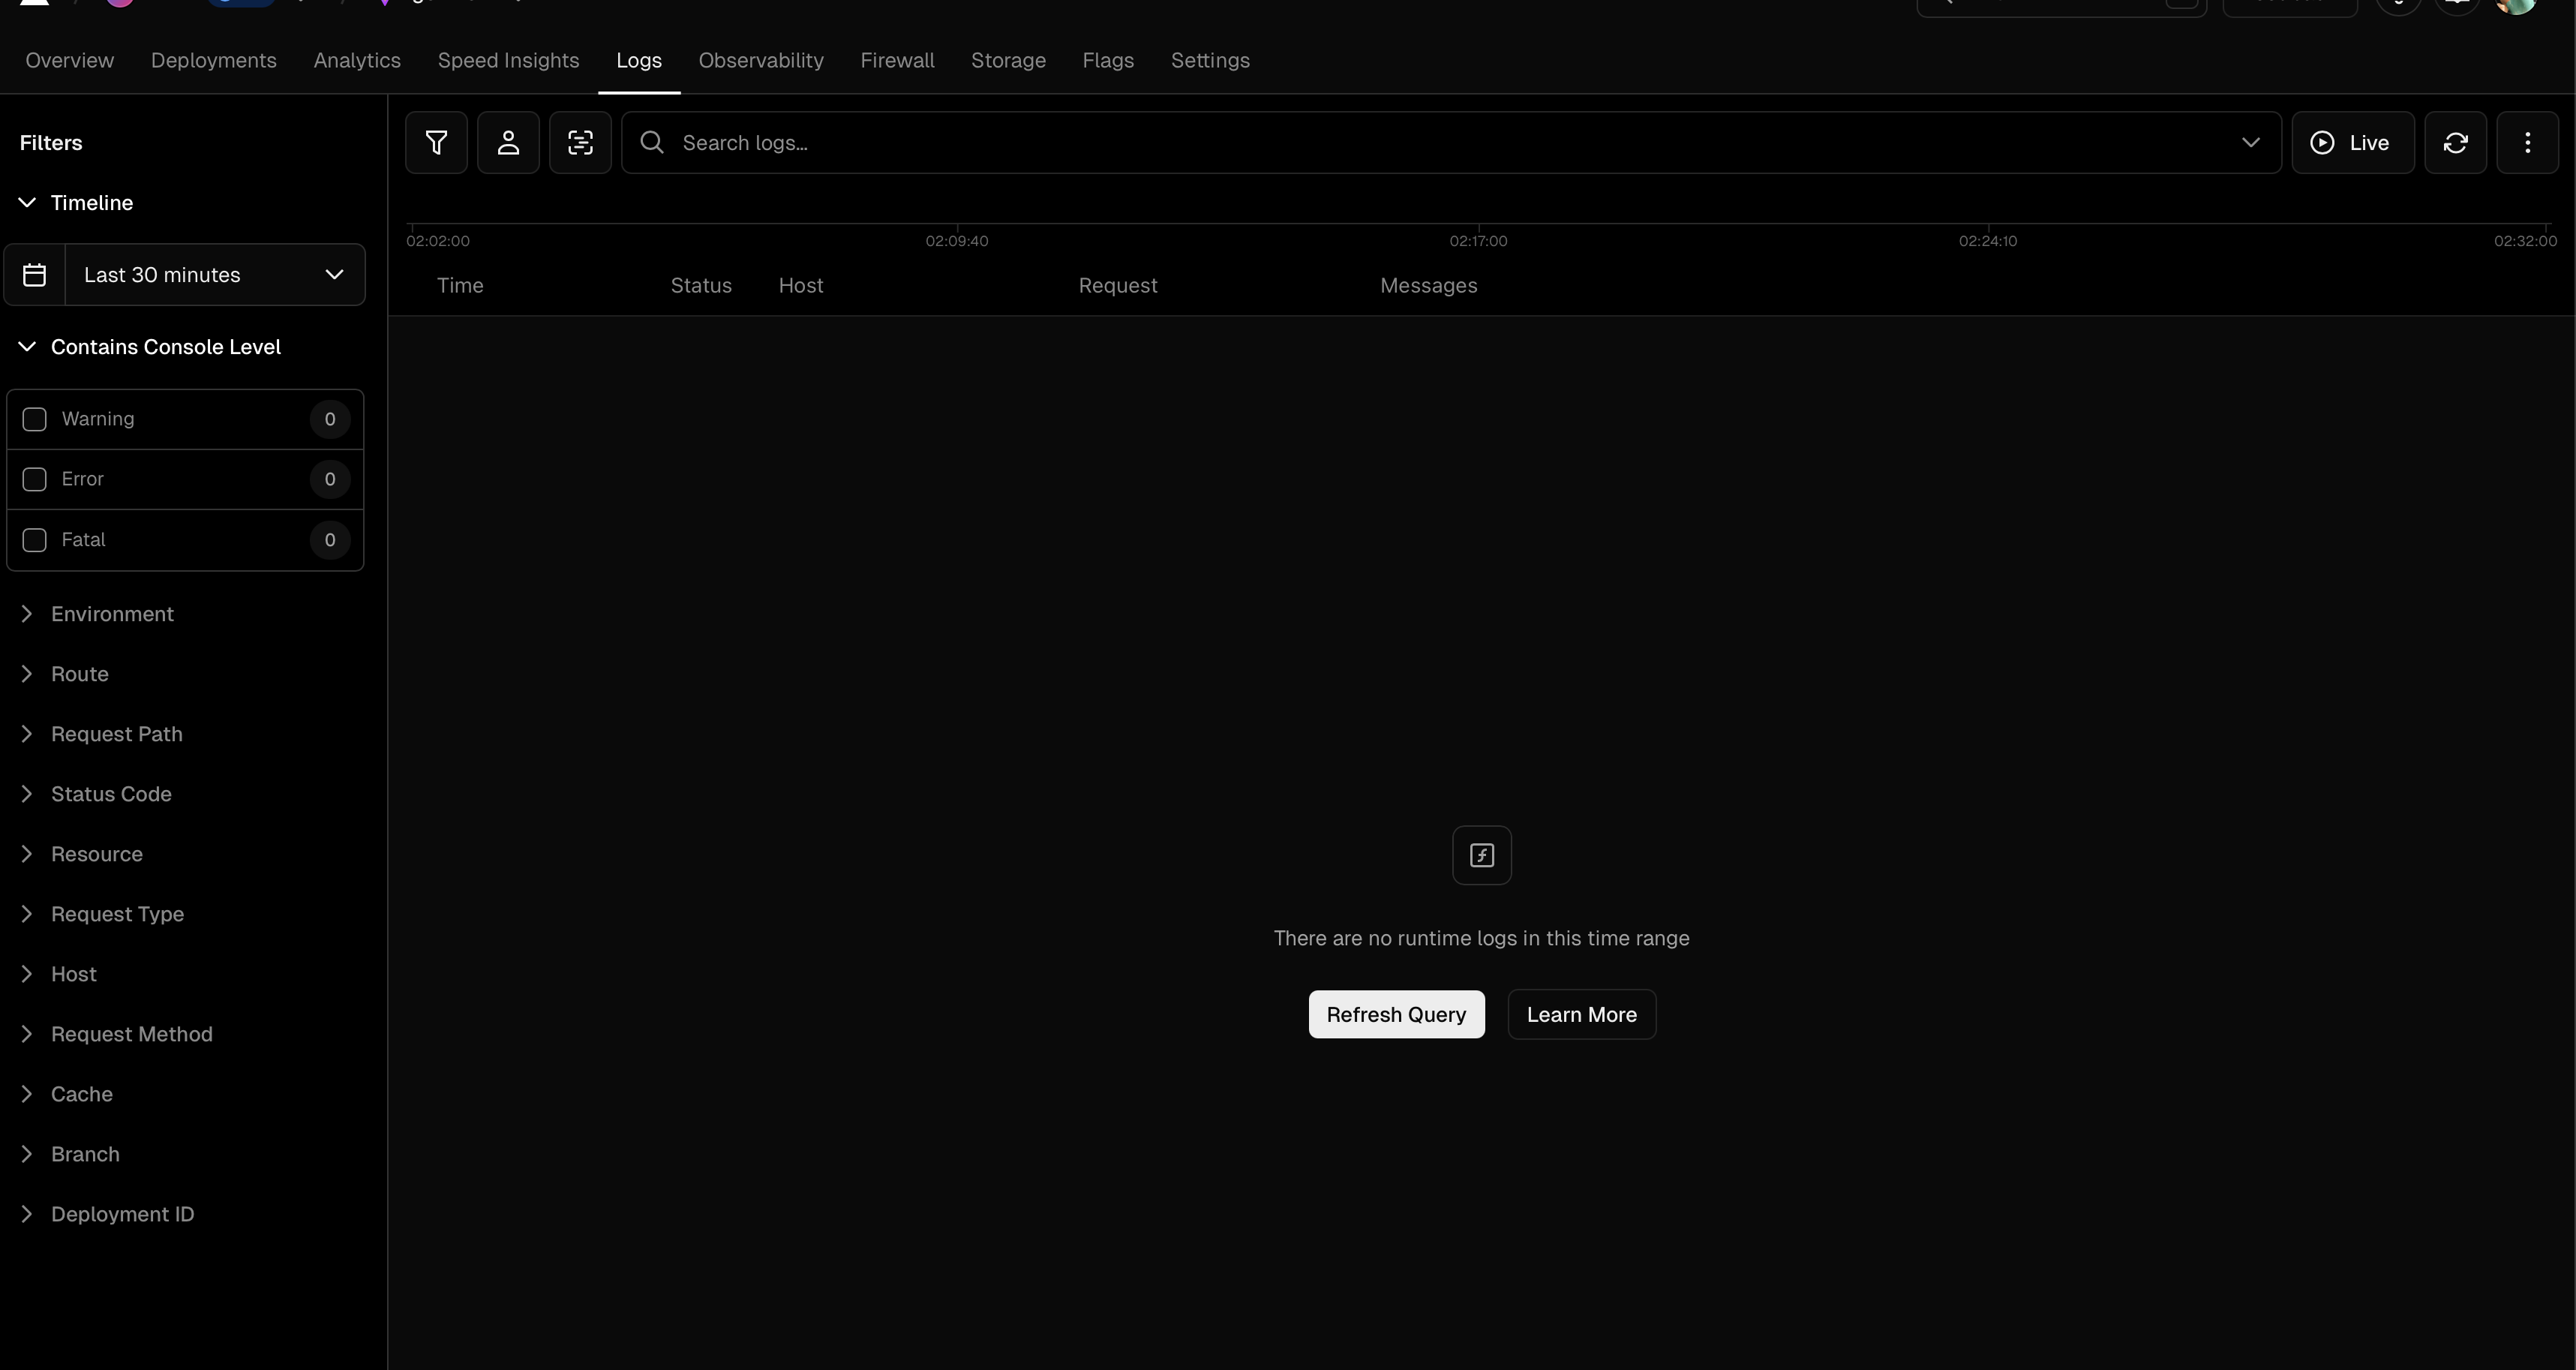Click the function icon above empty message

click(1481, 855)
